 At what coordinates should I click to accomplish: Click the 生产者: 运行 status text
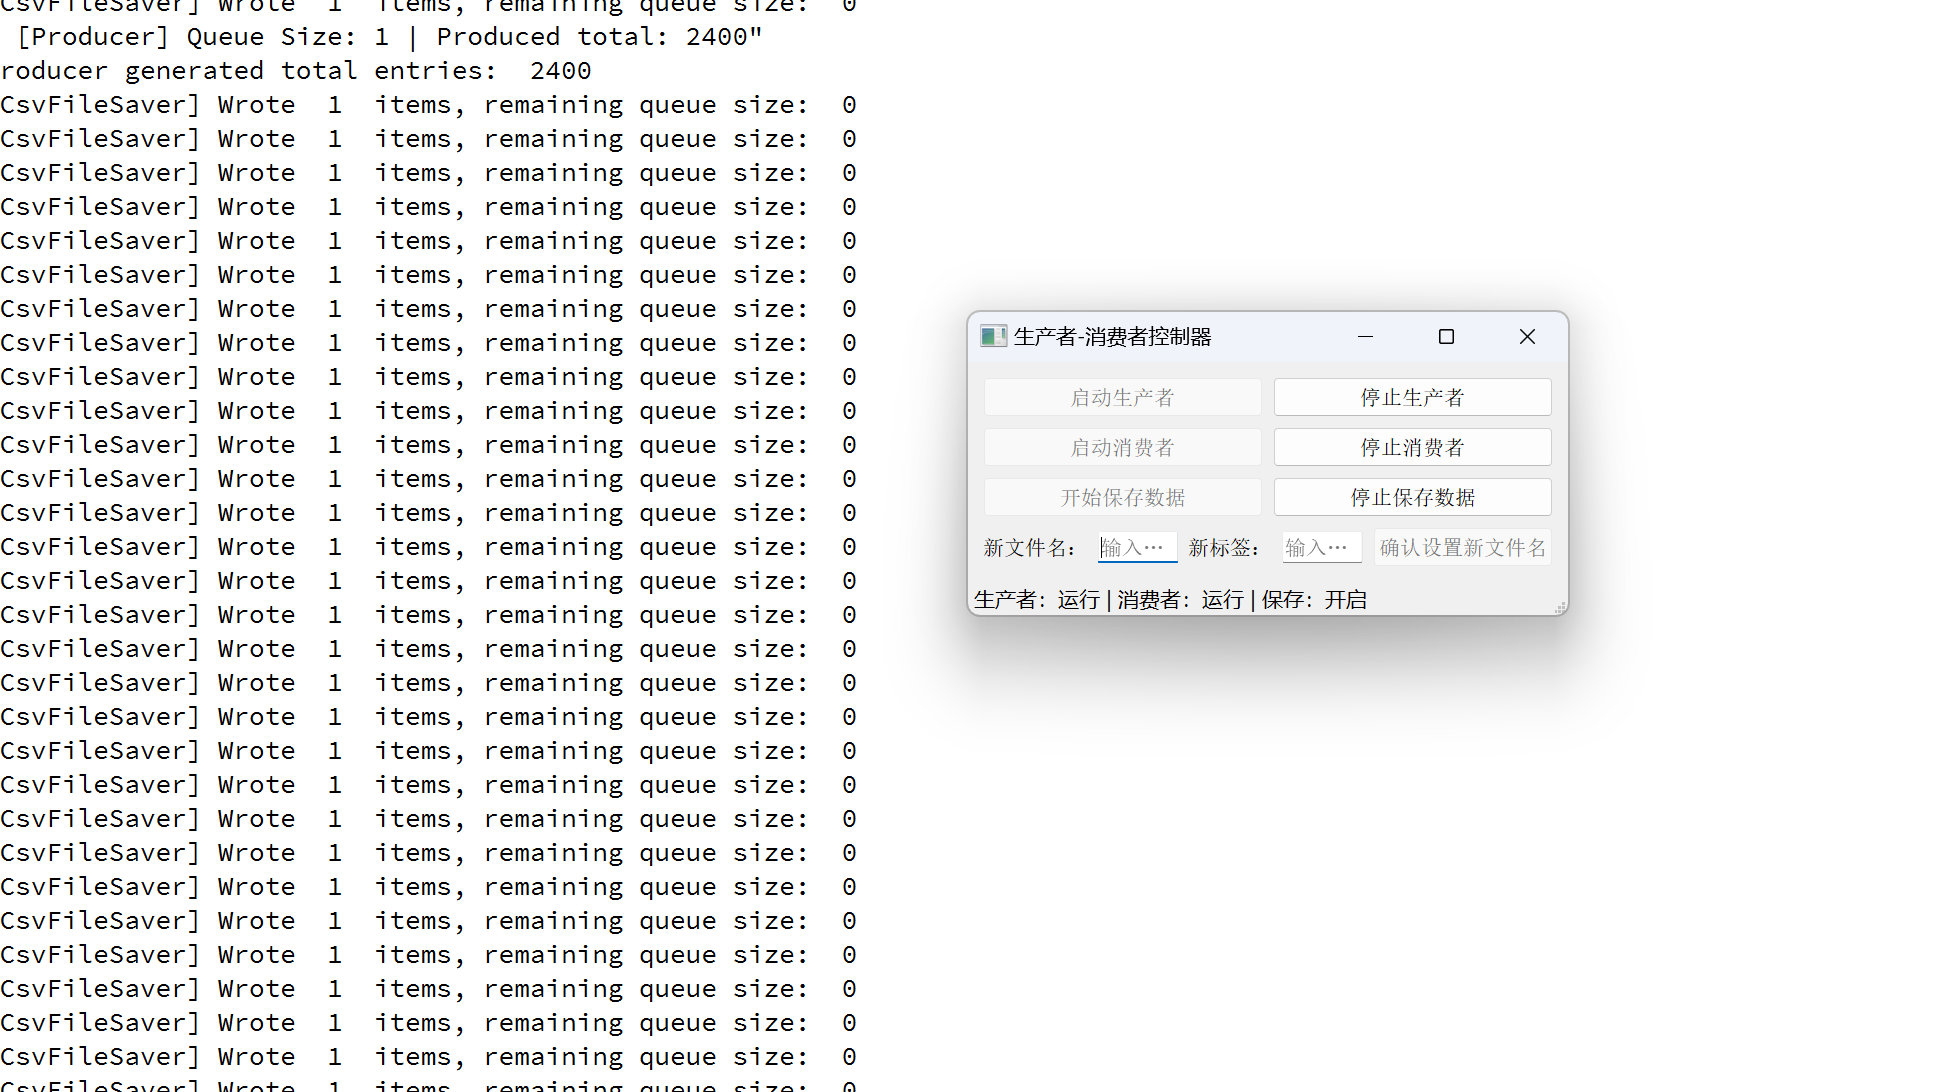tap(1036, 600)
